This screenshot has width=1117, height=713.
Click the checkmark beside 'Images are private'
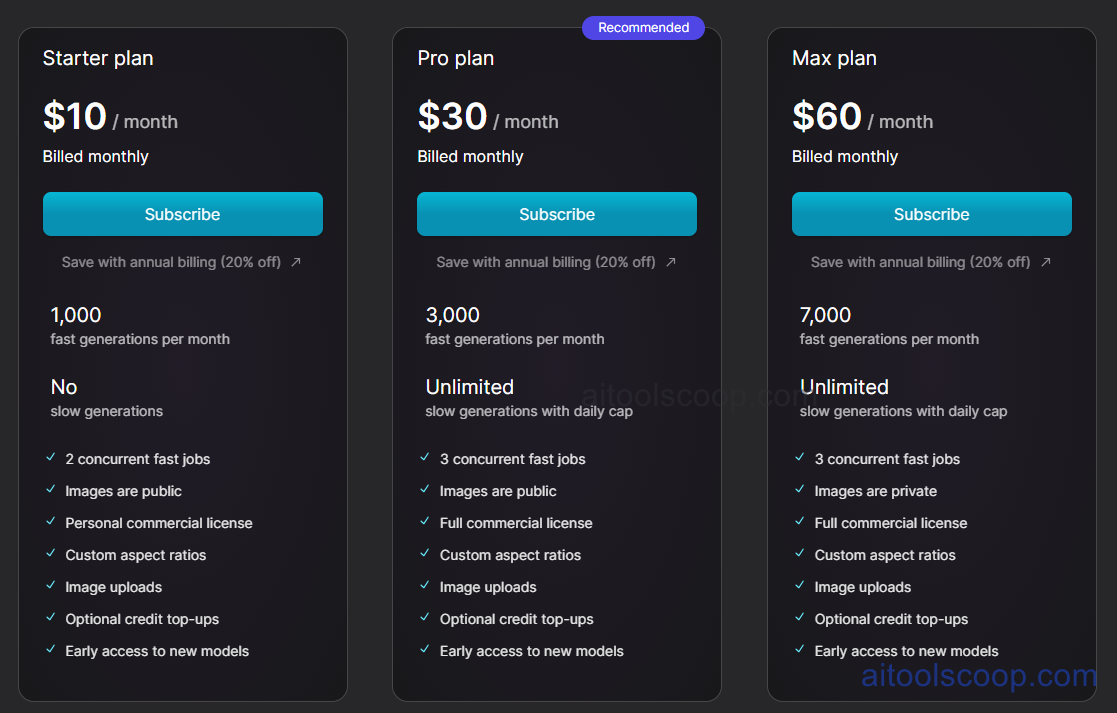tap(800, 490)
